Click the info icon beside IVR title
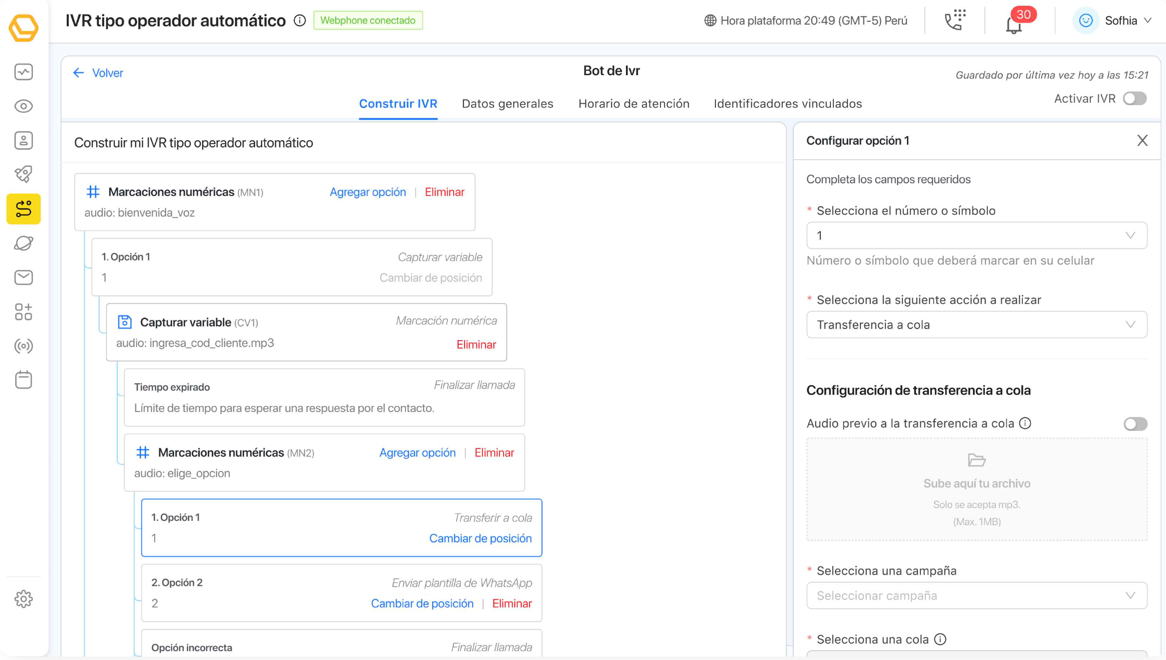Image resolution: width=1166 pixels, height=660 pixels. (300, 20)
